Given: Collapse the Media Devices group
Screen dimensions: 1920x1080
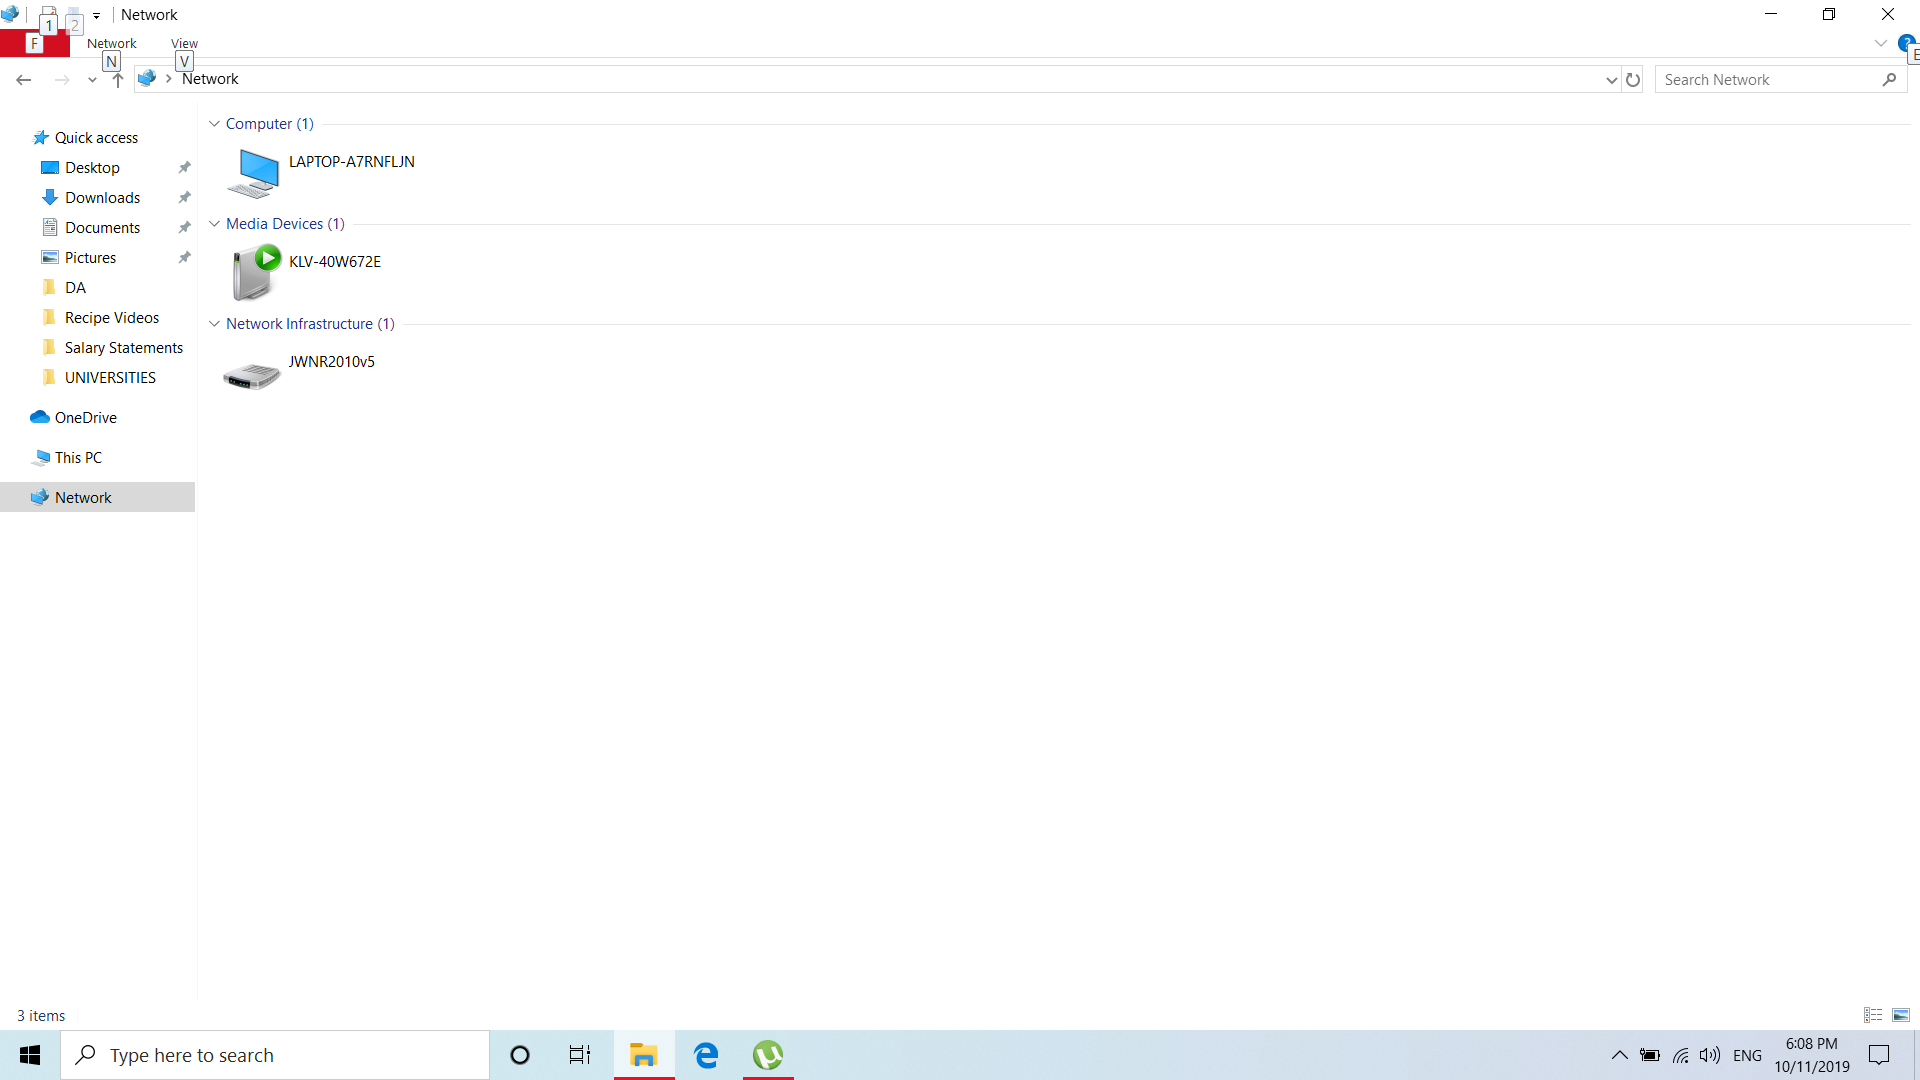Looking at the screenshot, I should tap(214, 224).
